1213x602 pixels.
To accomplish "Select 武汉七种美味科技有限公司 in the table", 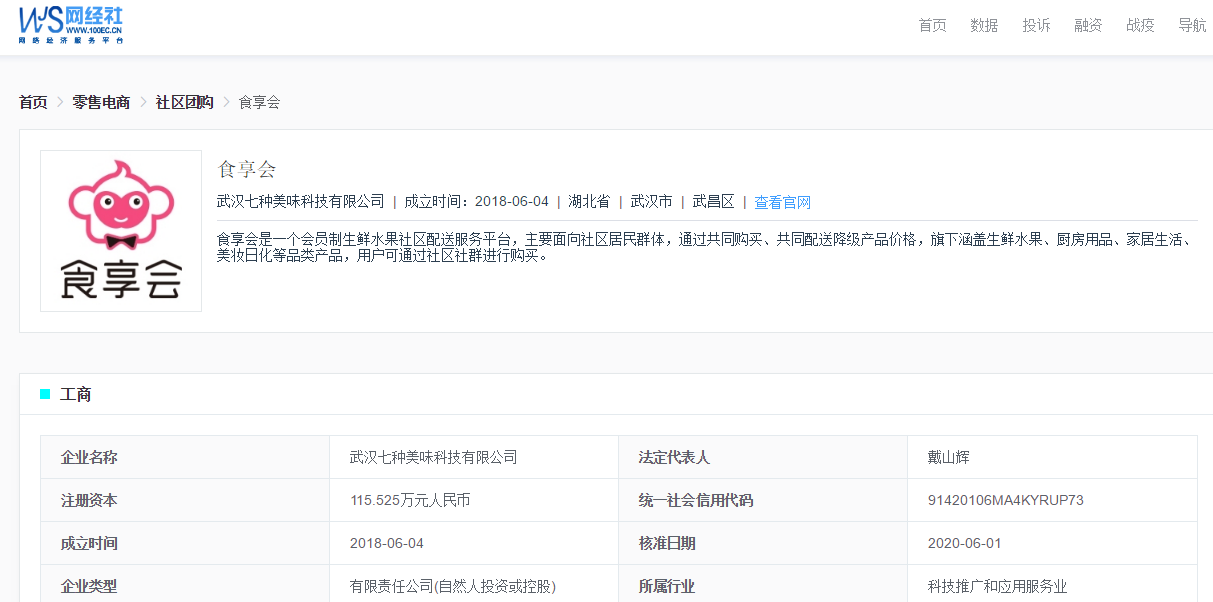I will tap(434, 457).
